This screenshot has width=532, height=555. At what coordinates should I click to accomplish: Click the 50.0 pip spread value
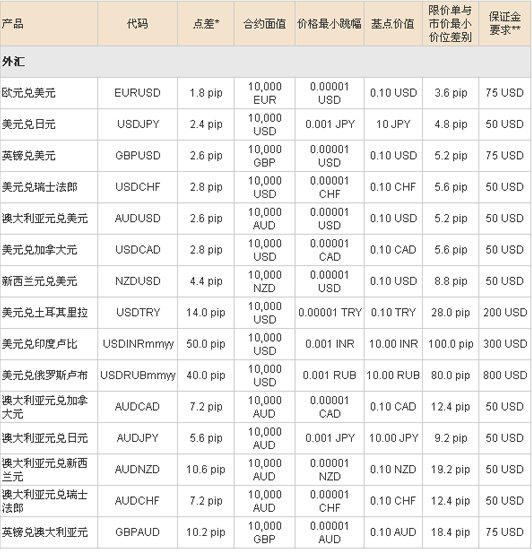[x=206, y=344]
